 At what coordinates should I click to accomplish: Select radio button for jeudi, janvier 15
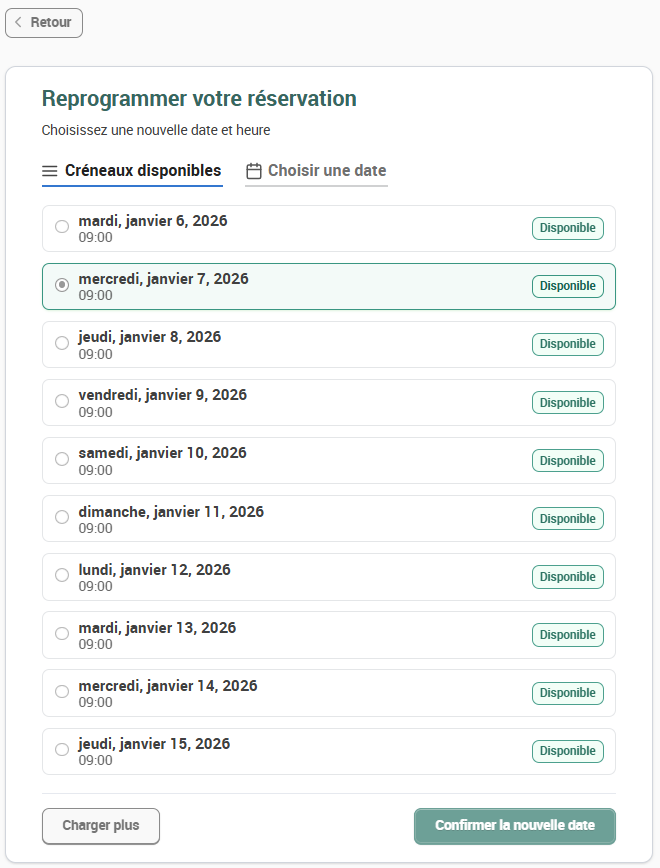(x=62, y=750)
